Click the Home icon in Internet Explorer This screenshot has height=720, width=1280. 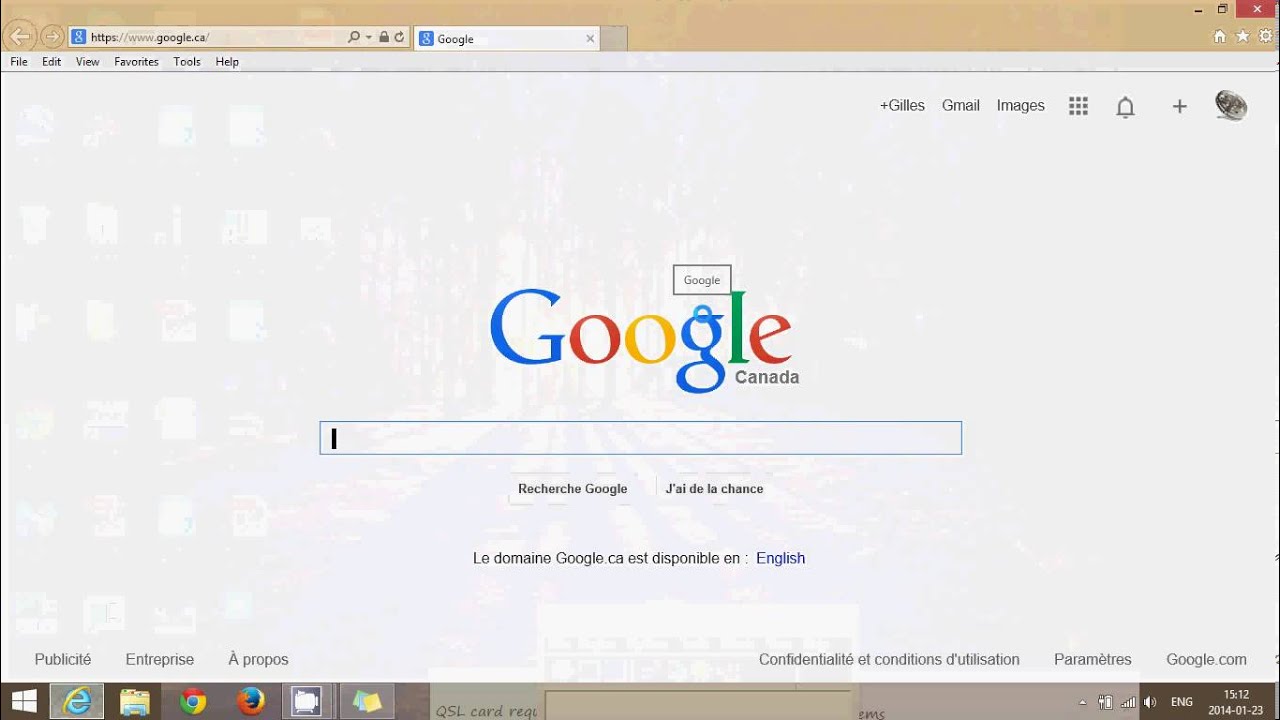[x=1219, y=36]
